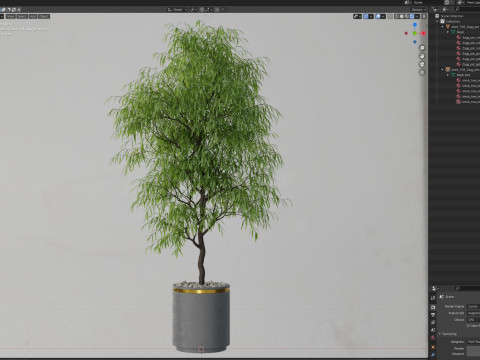Collapse the Sampling panel
This screenshot has height=360, width=480.
click(x=440, y=334)
